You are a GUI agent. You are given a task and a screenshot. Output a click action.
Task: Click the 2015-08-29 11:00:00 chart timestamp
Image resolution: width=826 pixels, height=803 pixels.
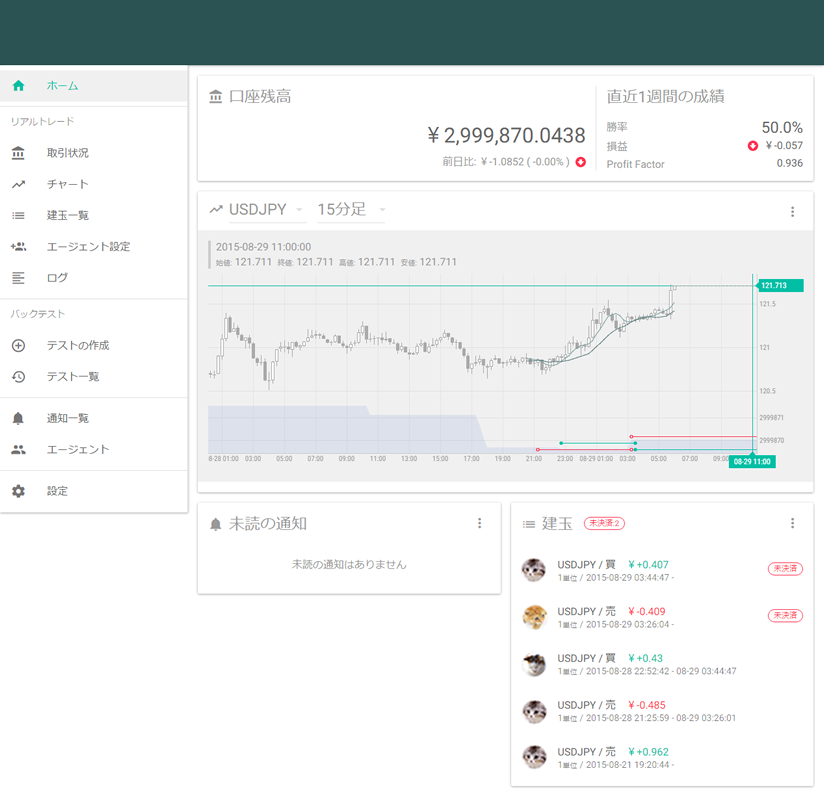tap(263, 247)
